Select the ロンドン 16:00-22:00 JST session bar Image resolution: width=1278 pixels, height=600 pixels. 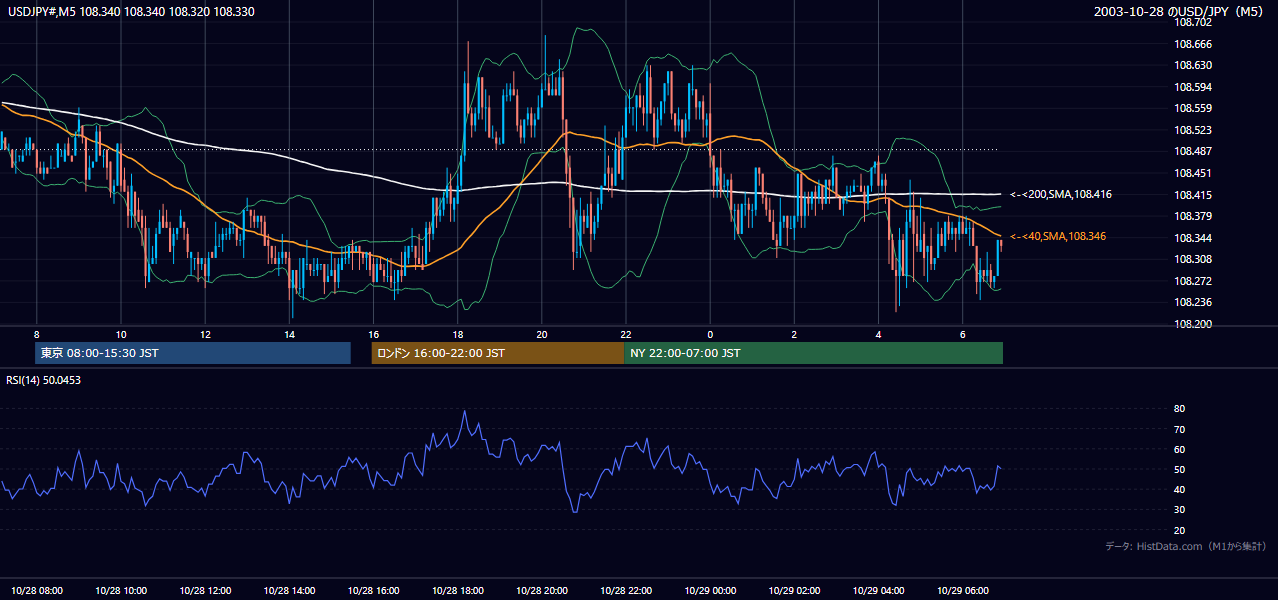pos(497,353)
